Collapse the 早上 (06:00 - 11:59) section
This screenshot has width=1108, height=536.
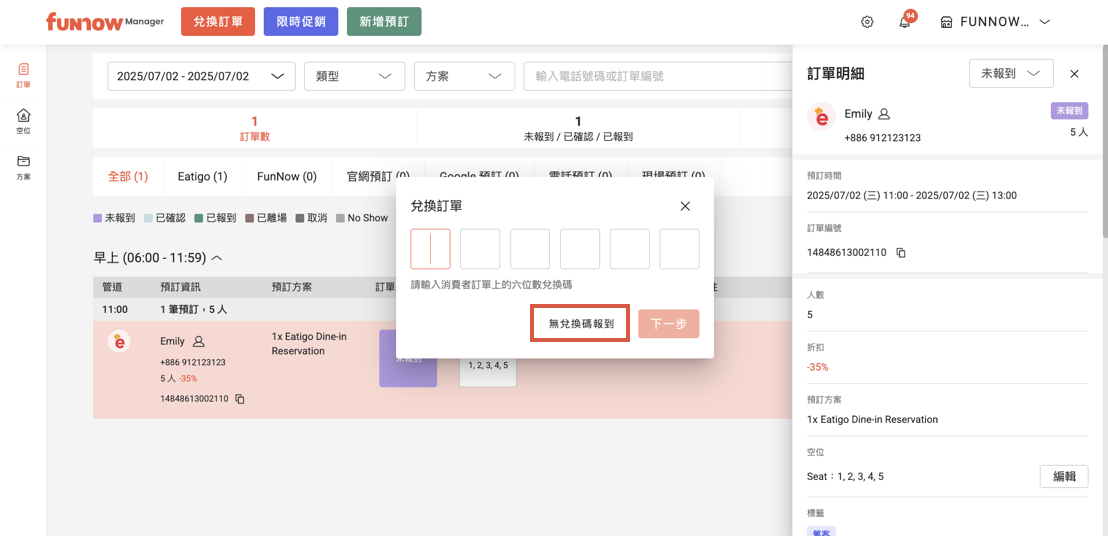(217, 258)
